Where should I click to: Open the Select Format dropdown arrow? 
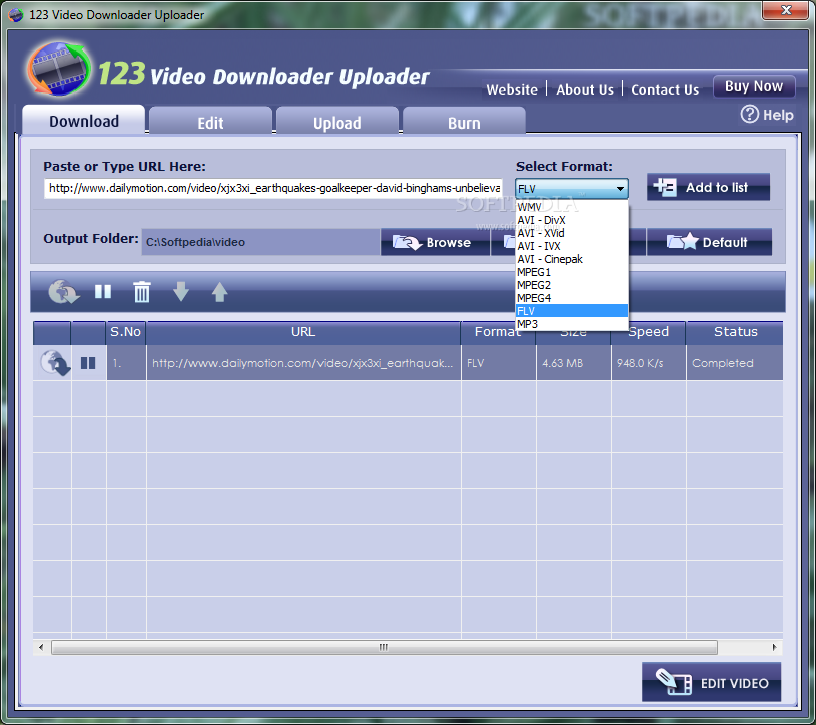(x=620, y=188)
